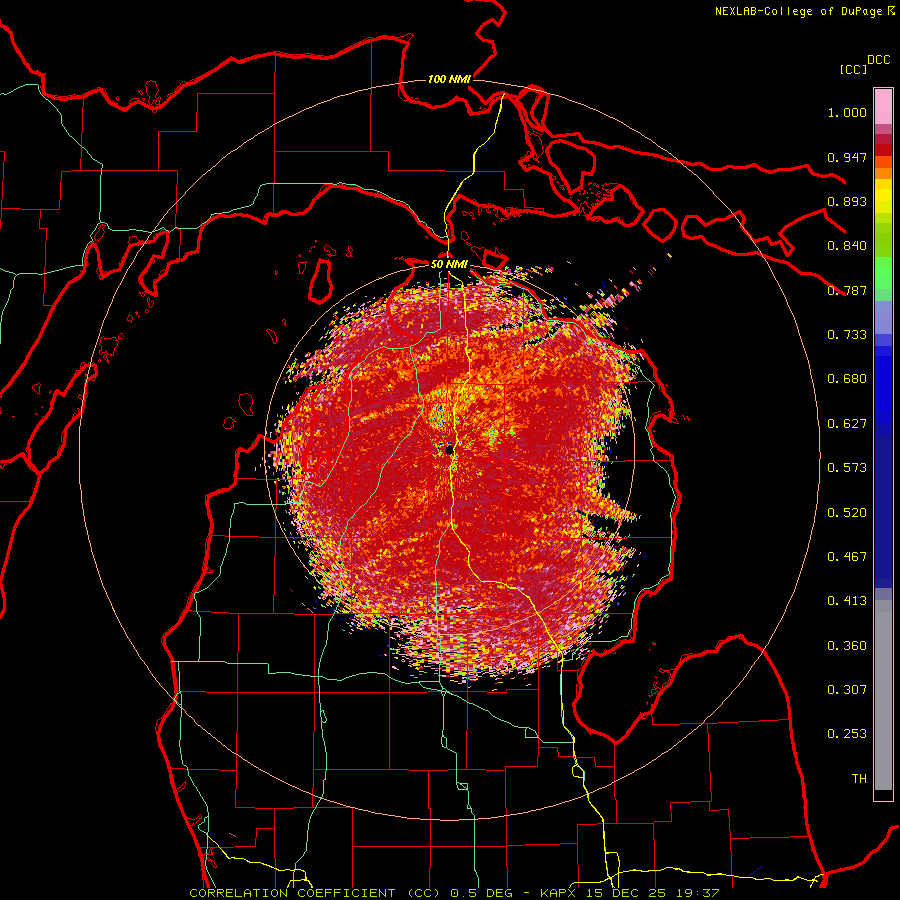Click the 0.627 value on the color scale

(847, 424)
